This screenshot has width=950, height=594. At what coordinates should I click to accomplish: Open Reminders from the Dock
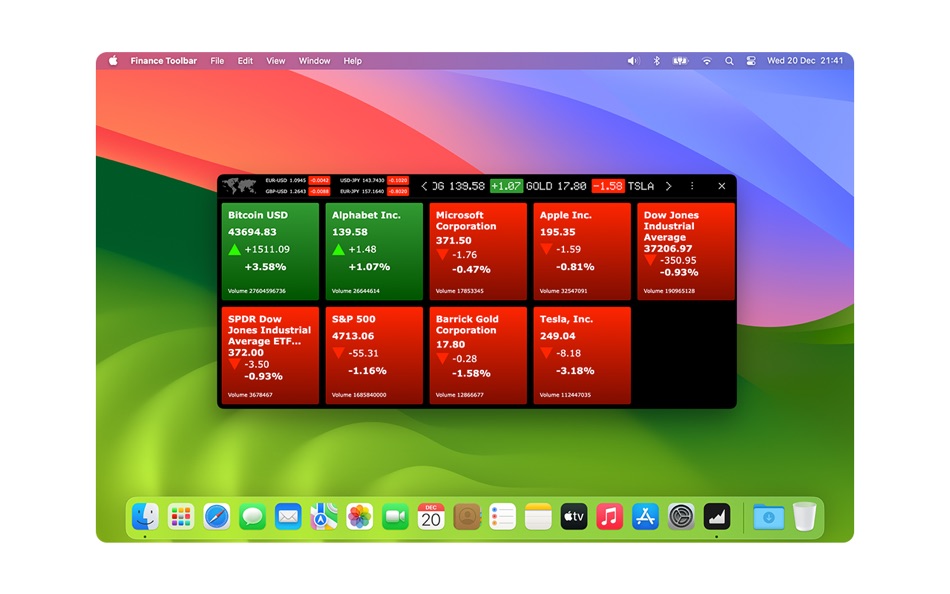pos(502,517)
